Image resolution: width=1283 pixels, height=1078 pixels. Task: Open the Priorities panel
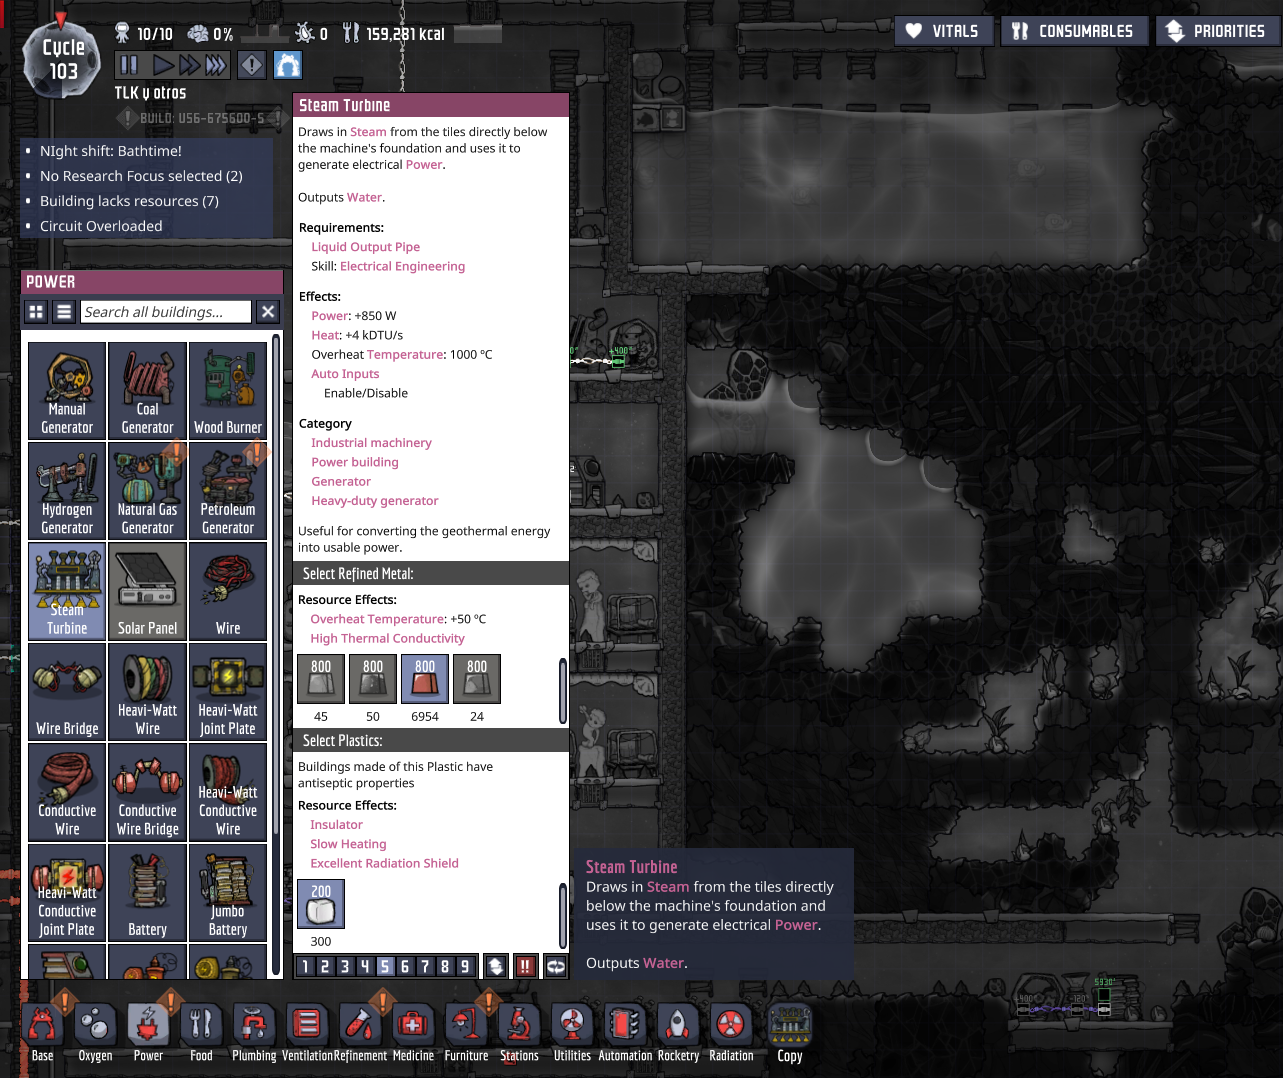(1217, 31)
